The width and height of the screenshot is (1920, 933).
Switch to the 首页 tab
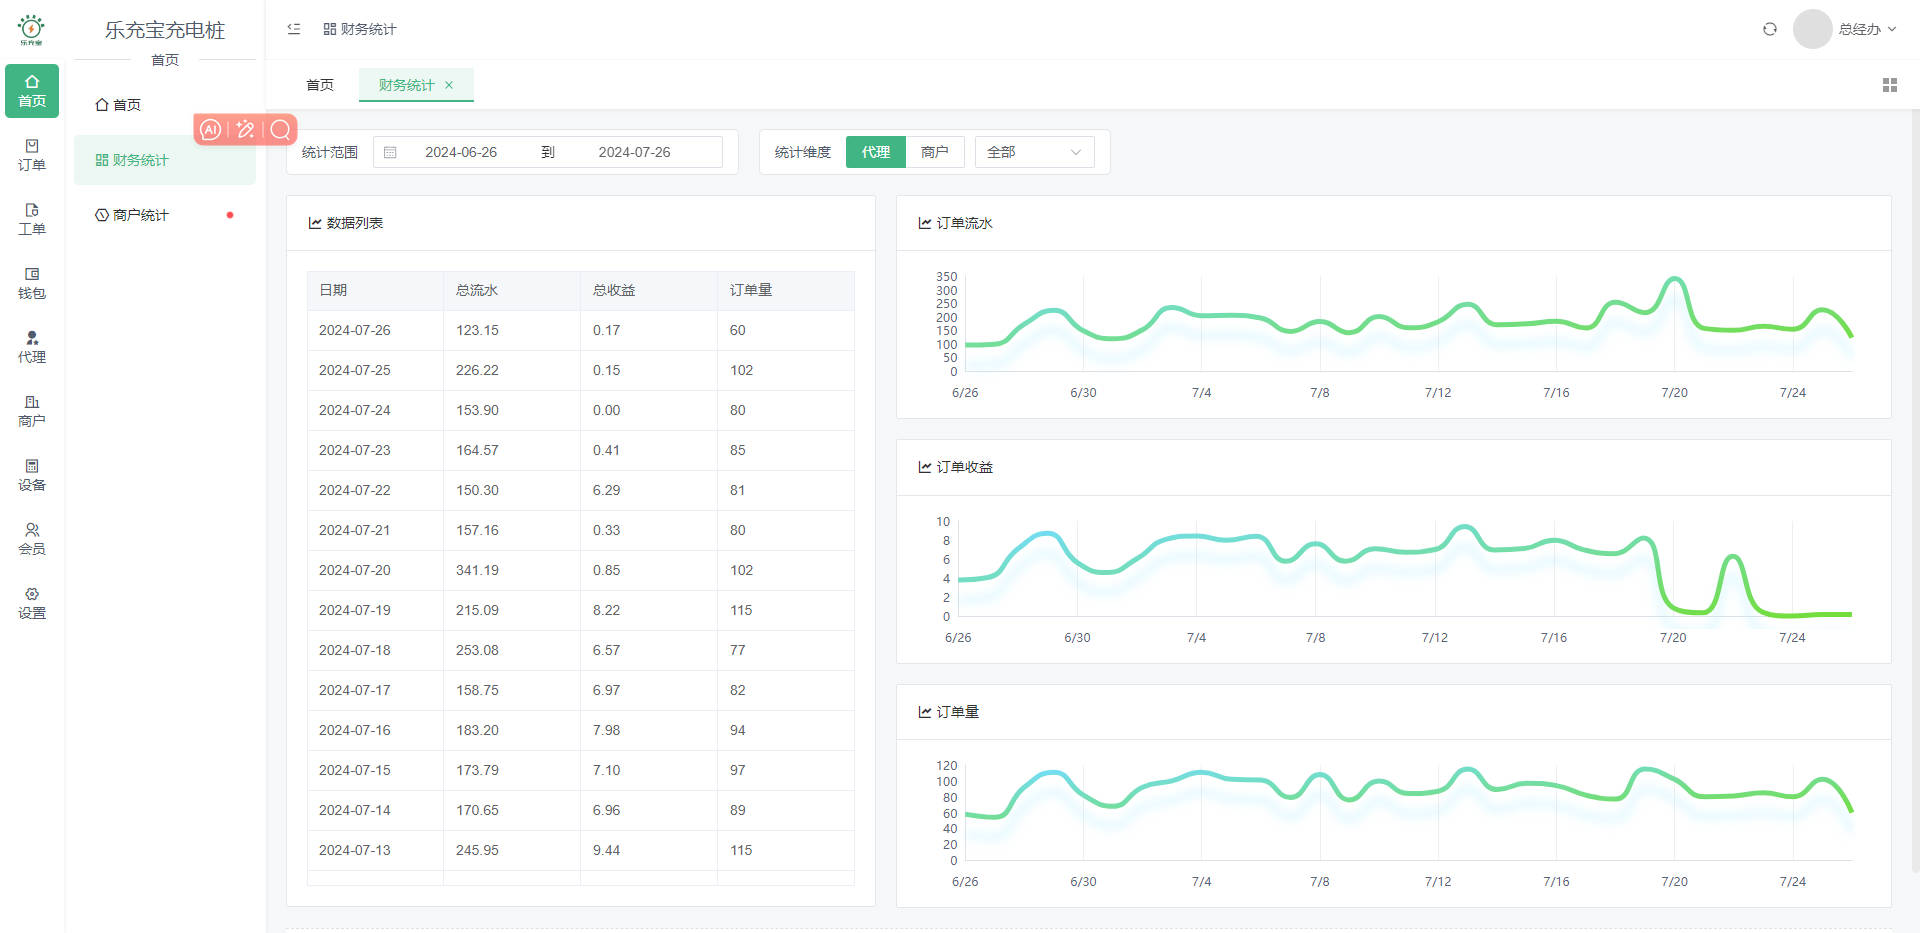pos(320,85)
